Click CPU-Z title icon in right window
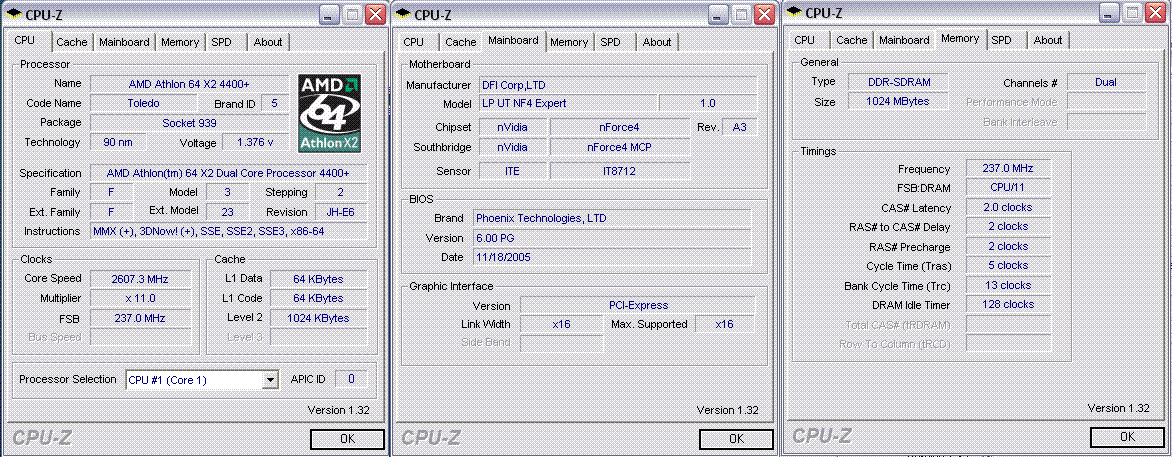Image resolution: width=1172 pixels, height=457 pixels. [x=793, y=12]
